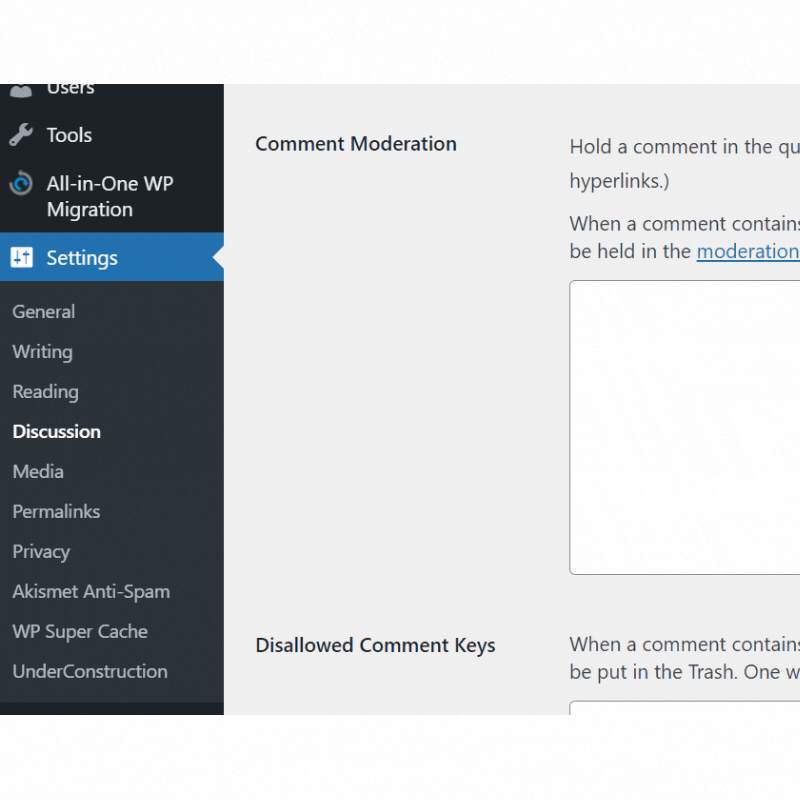The image size is (800, 800).
Task: Open WP Super Cache settings
Action: click(80, 632)
